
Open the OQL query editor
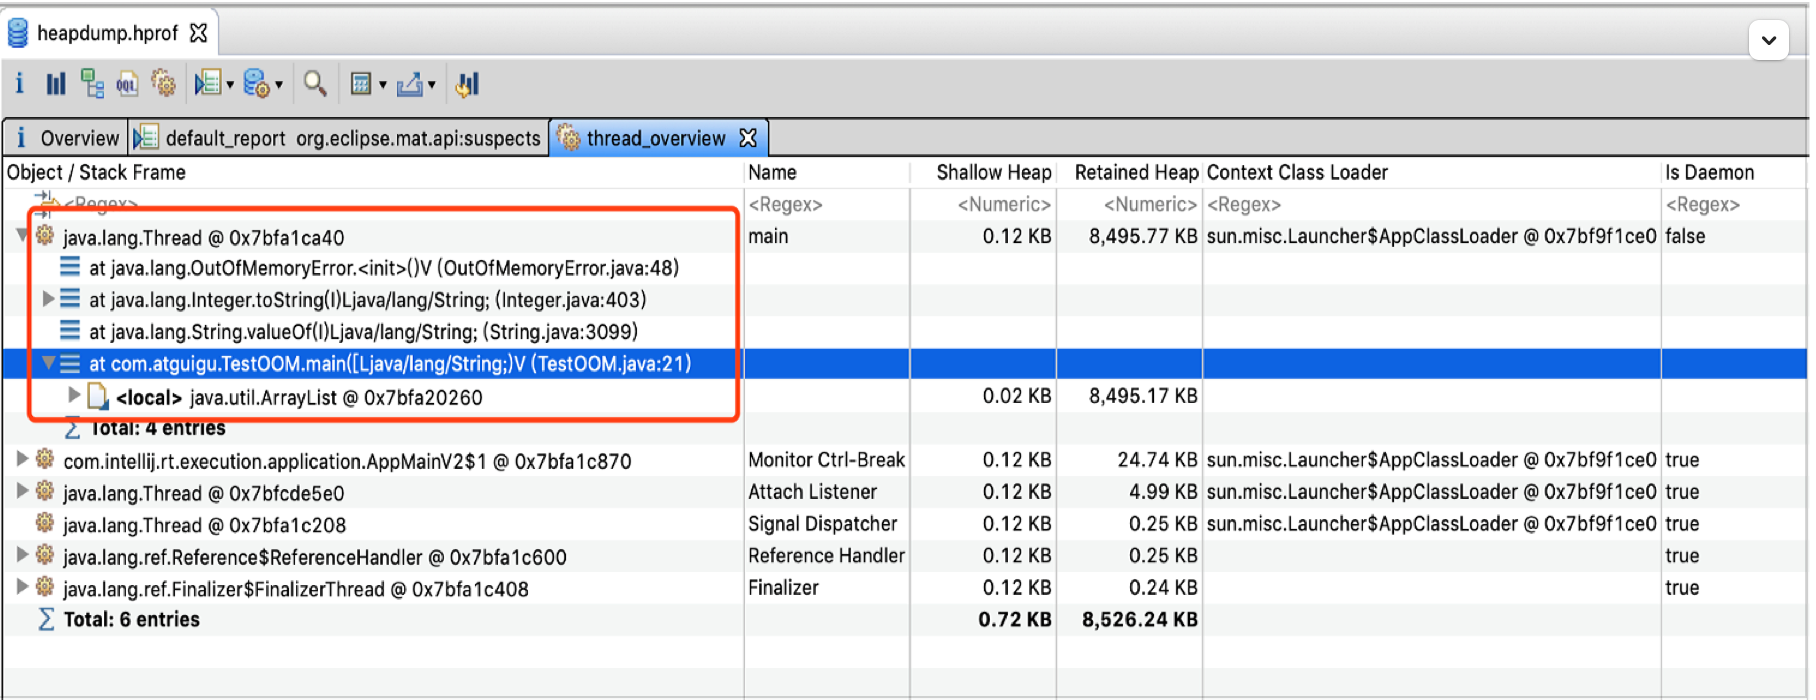(127, 84)
